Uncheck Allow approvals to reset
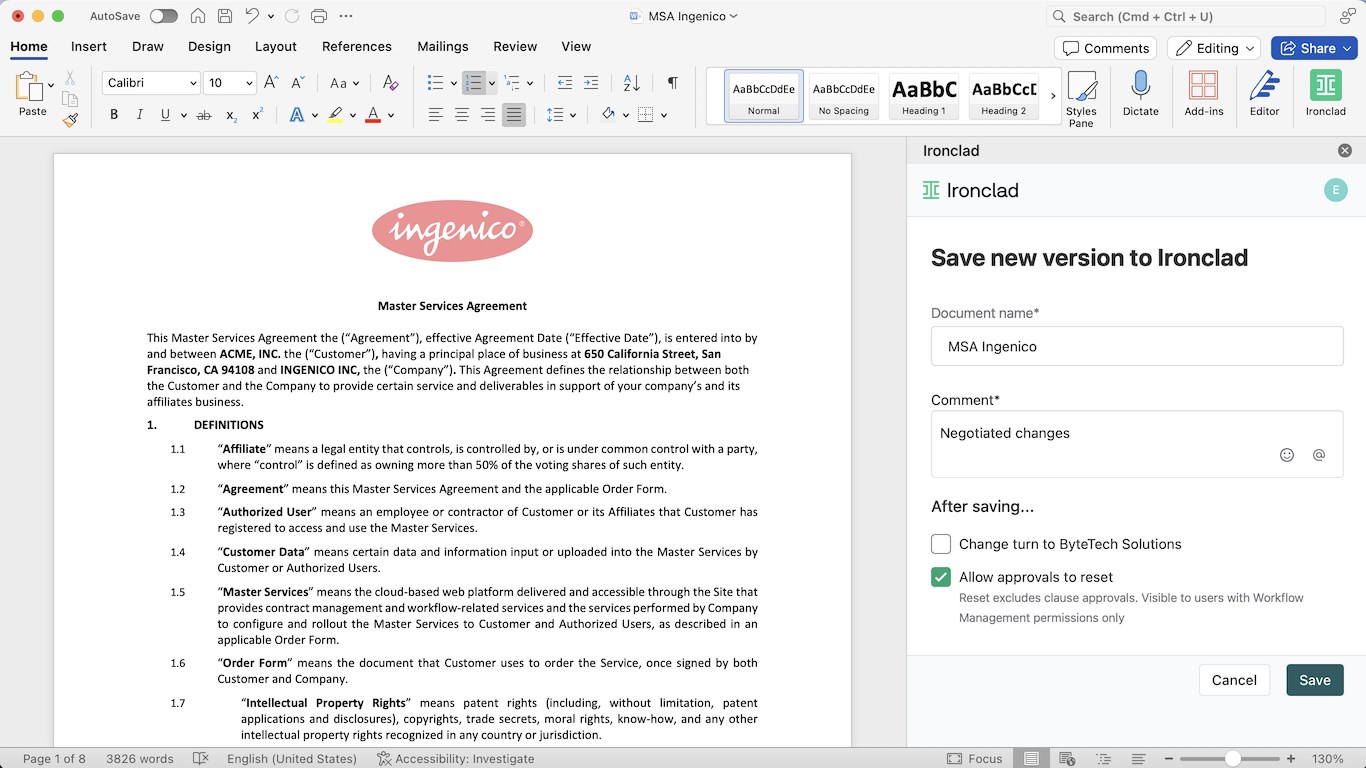The height and width of the screenshot is (768, 1366). tap(941, 577)
